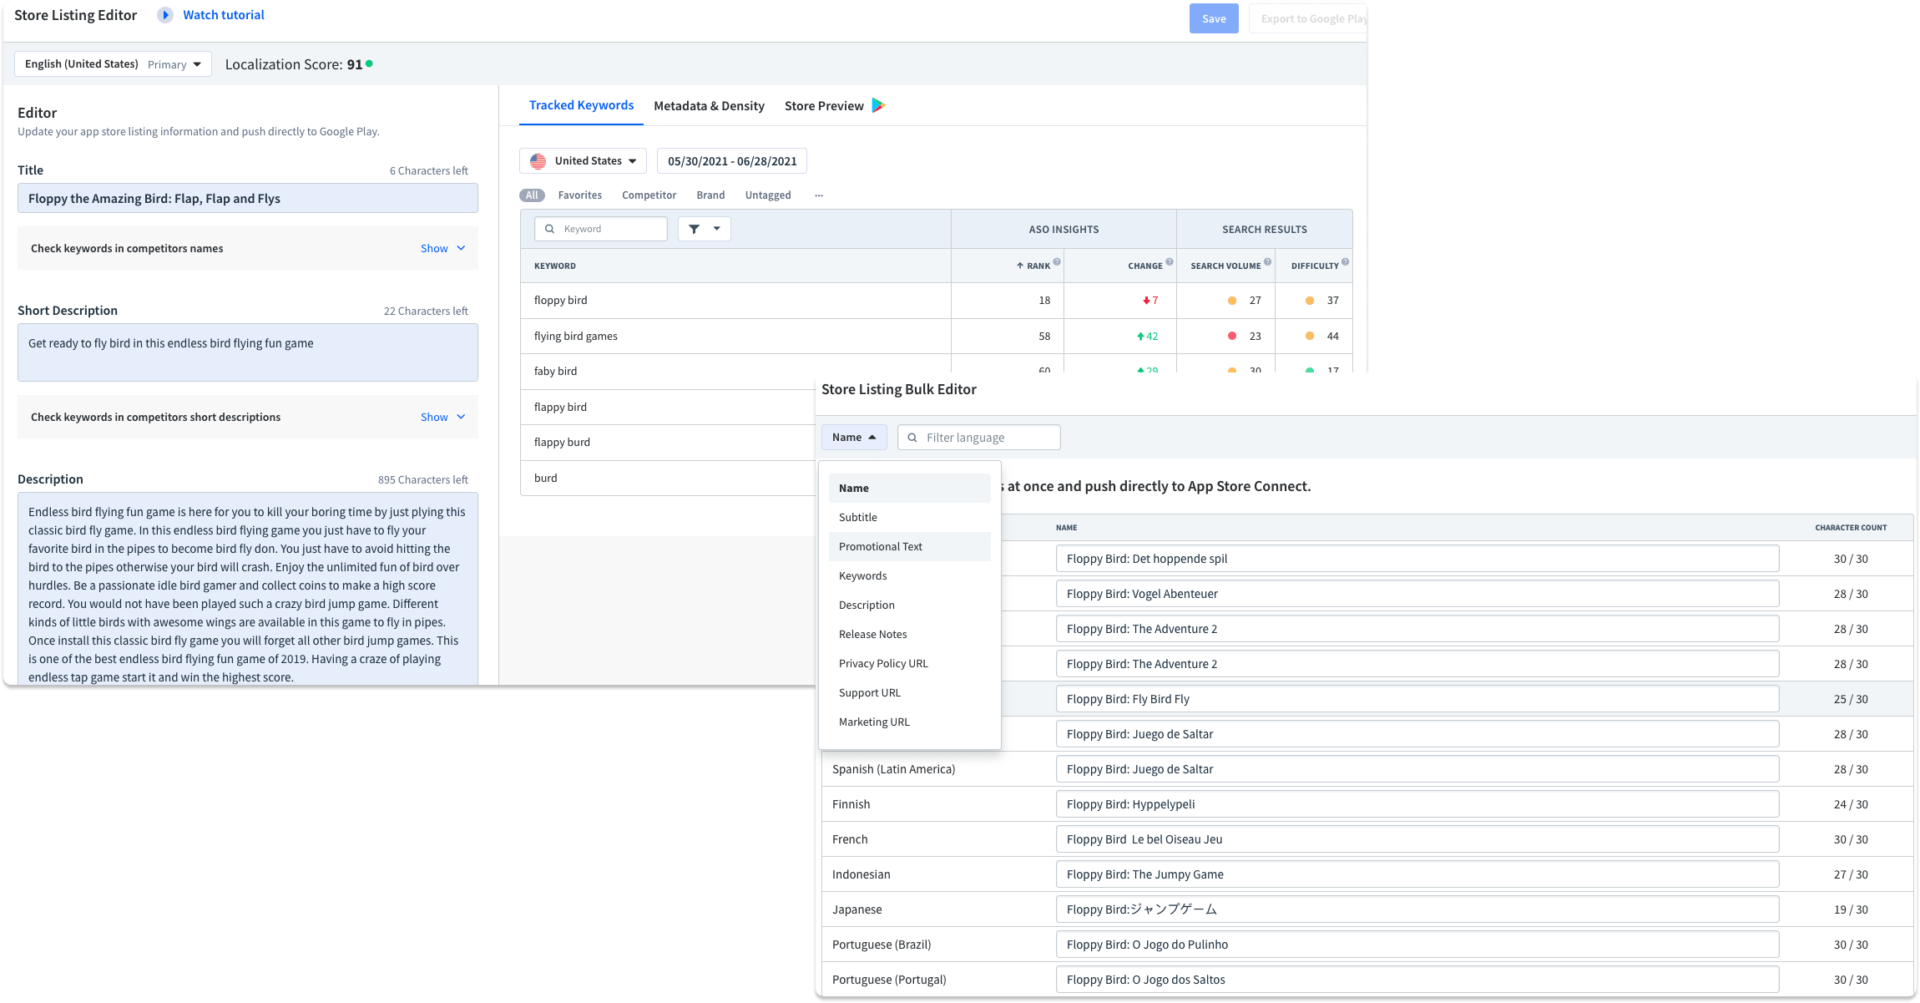
Task: Choose Description from the field menu
Action: pos(909,605)
